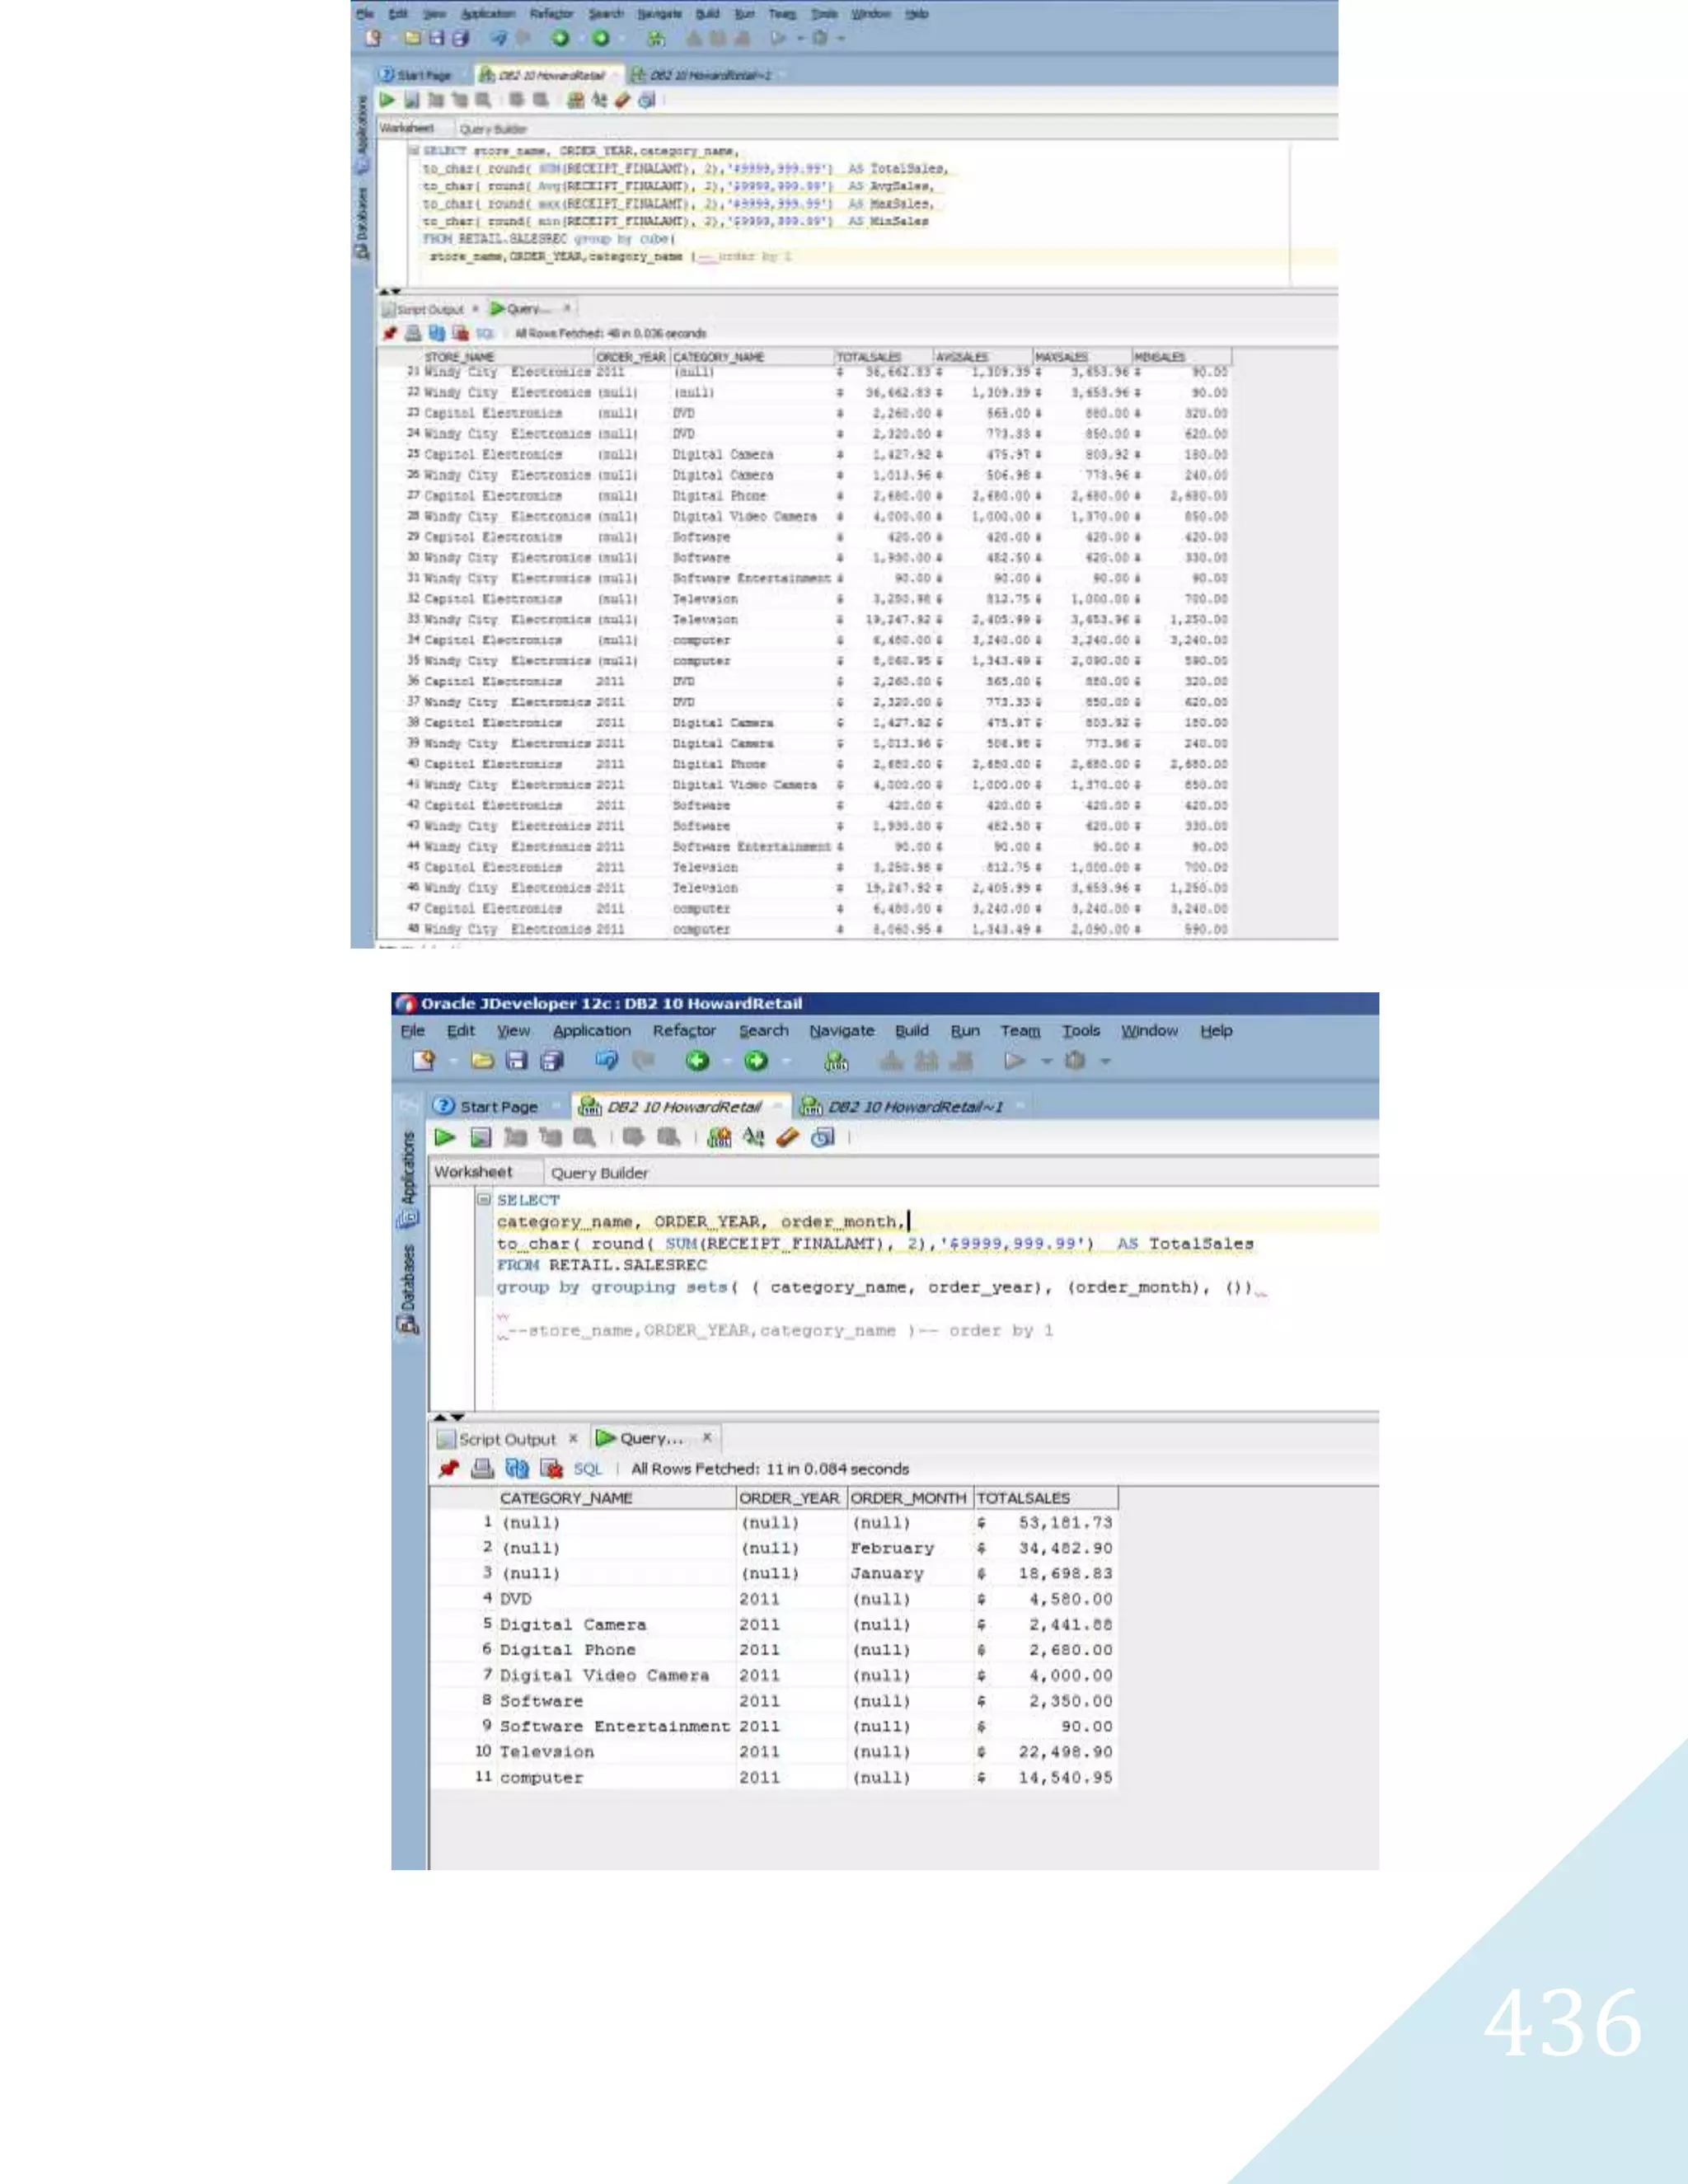
Task: Close the Query result tab in lower window
Action: [x=707, y=1437]
